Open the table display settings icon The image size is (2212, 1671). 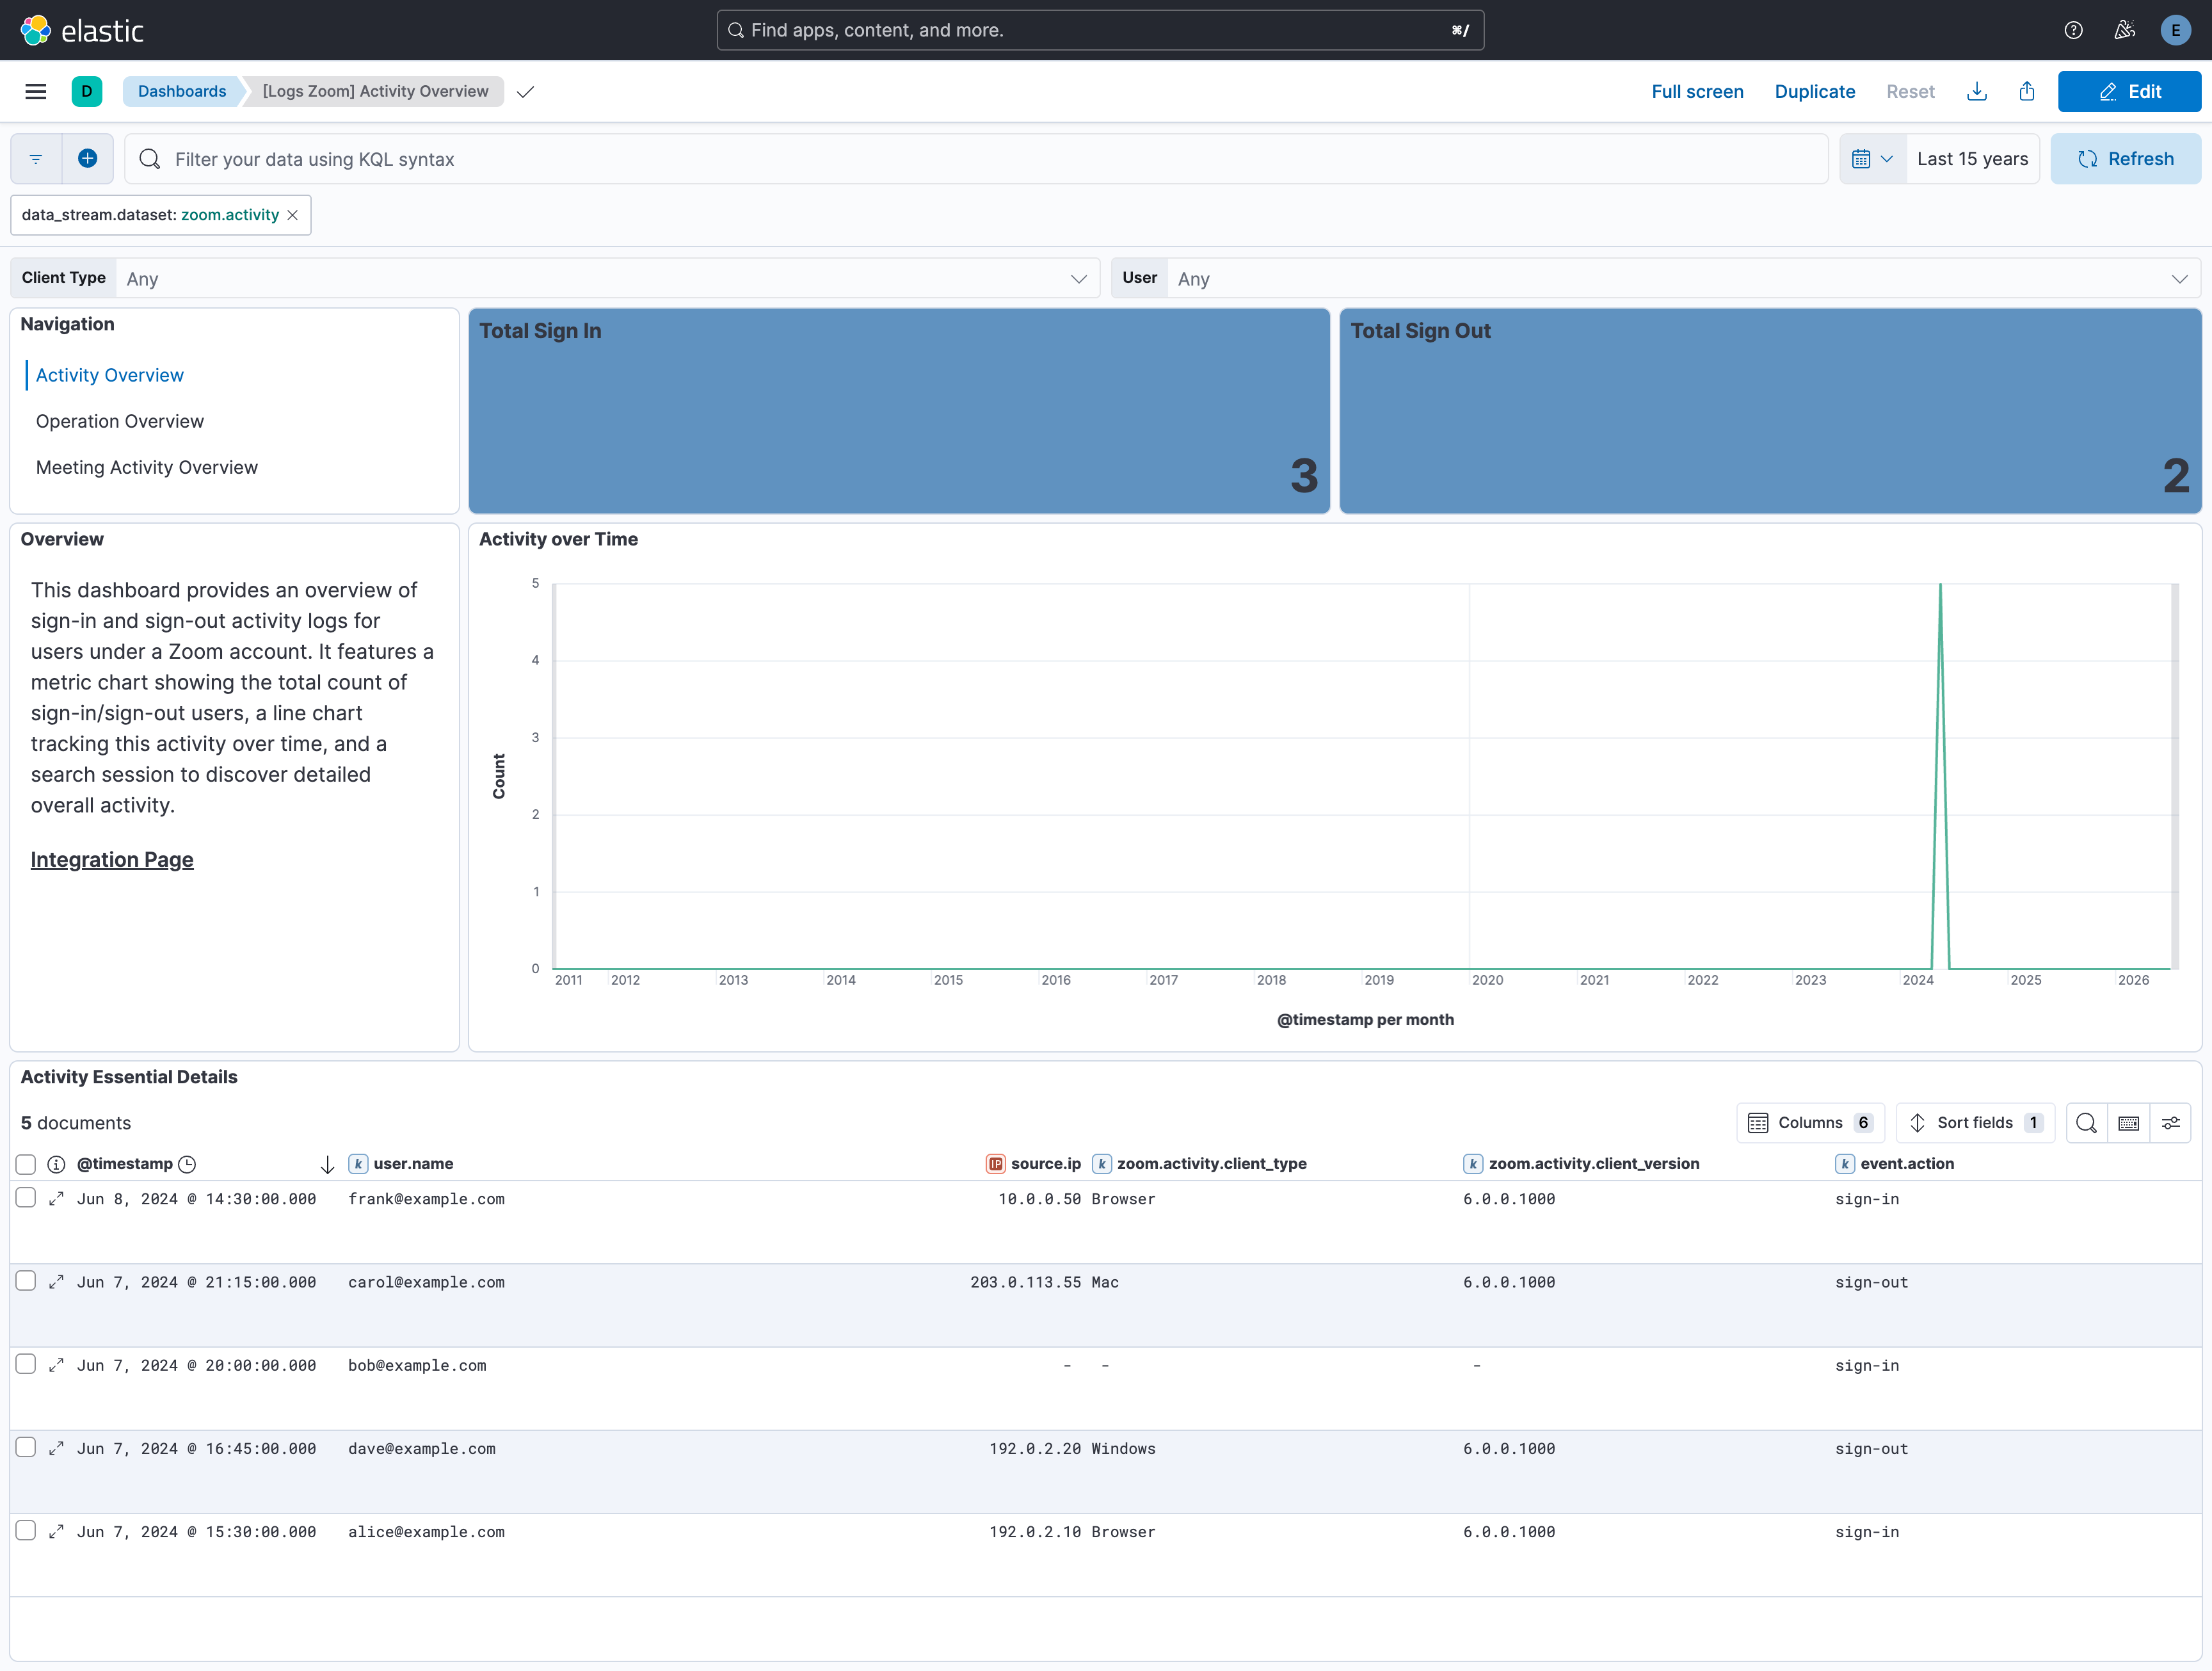(x=2170, y=1123)
